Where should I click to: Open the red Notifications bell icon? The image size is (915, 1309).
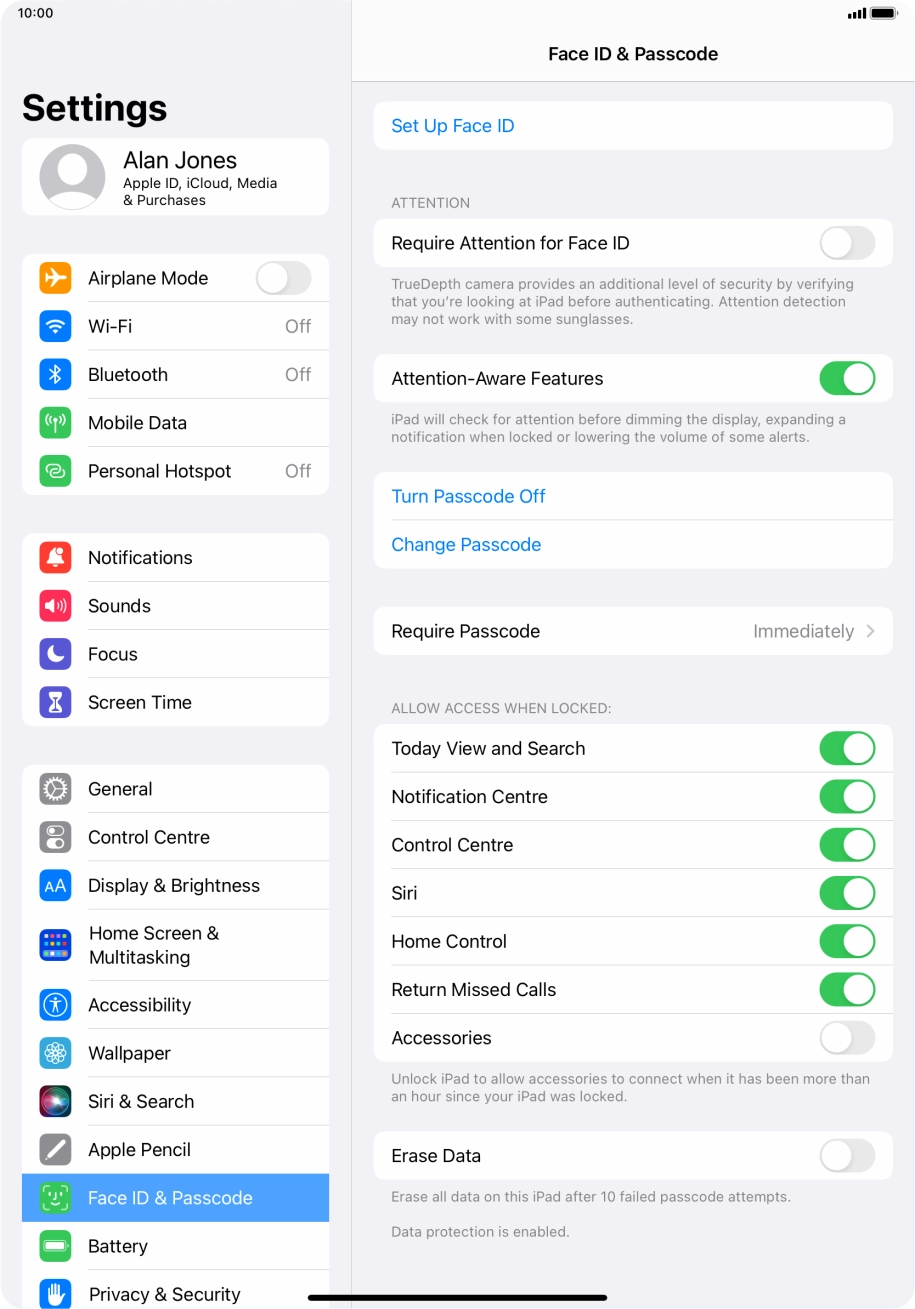(55, 558)
